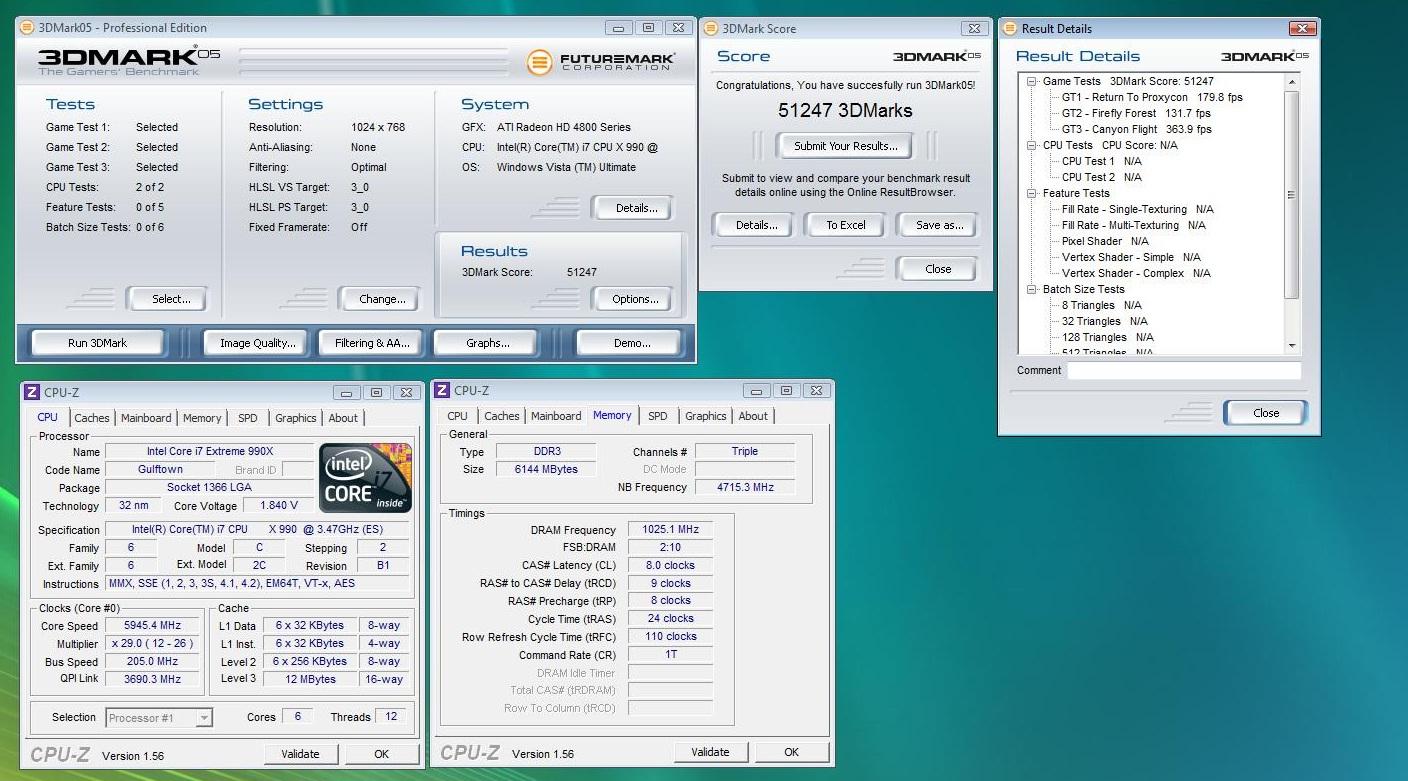Click Validate in the Memory CPU-Z window
The image size is (1408, 781).
click(x=710, y=752)
